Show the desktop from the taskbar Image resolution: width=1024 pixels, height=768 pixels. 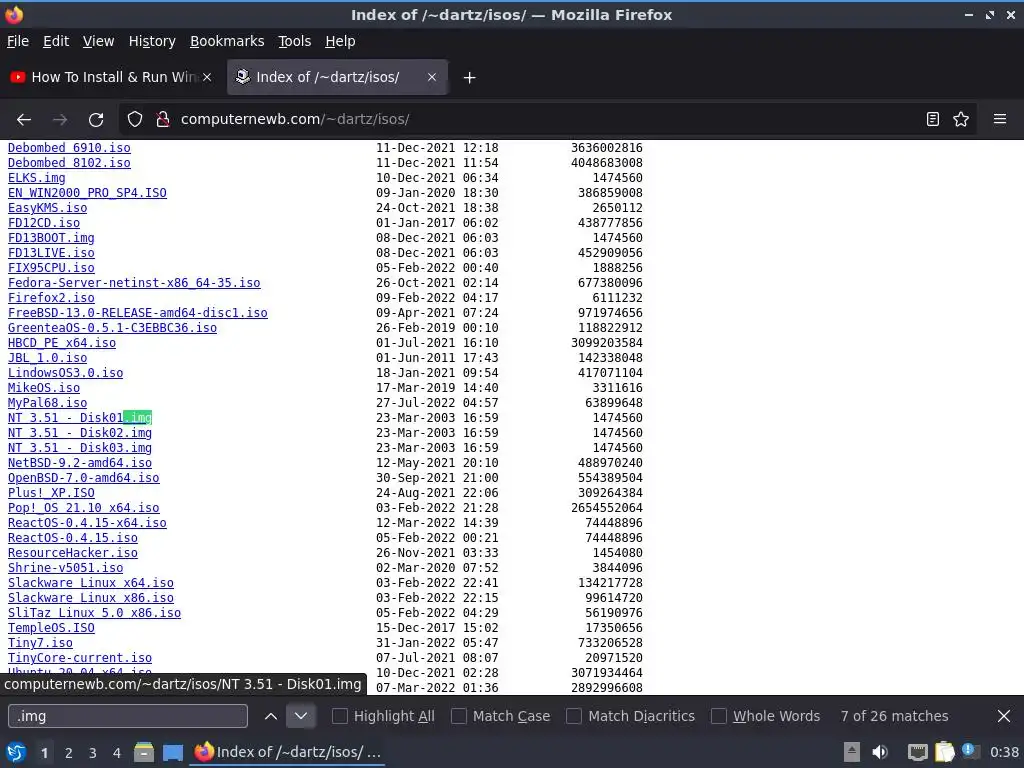(173, 752)
